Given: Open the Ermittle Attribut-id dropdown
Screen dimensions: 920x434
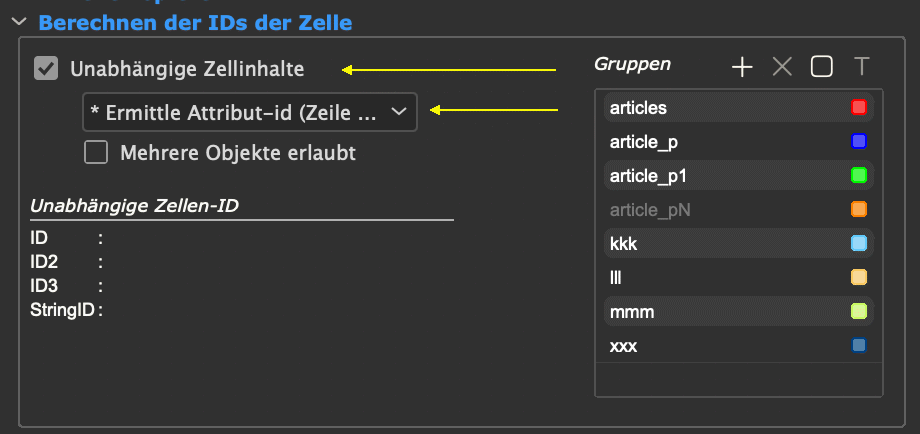Looking at the screenshot, I should 250,112.
